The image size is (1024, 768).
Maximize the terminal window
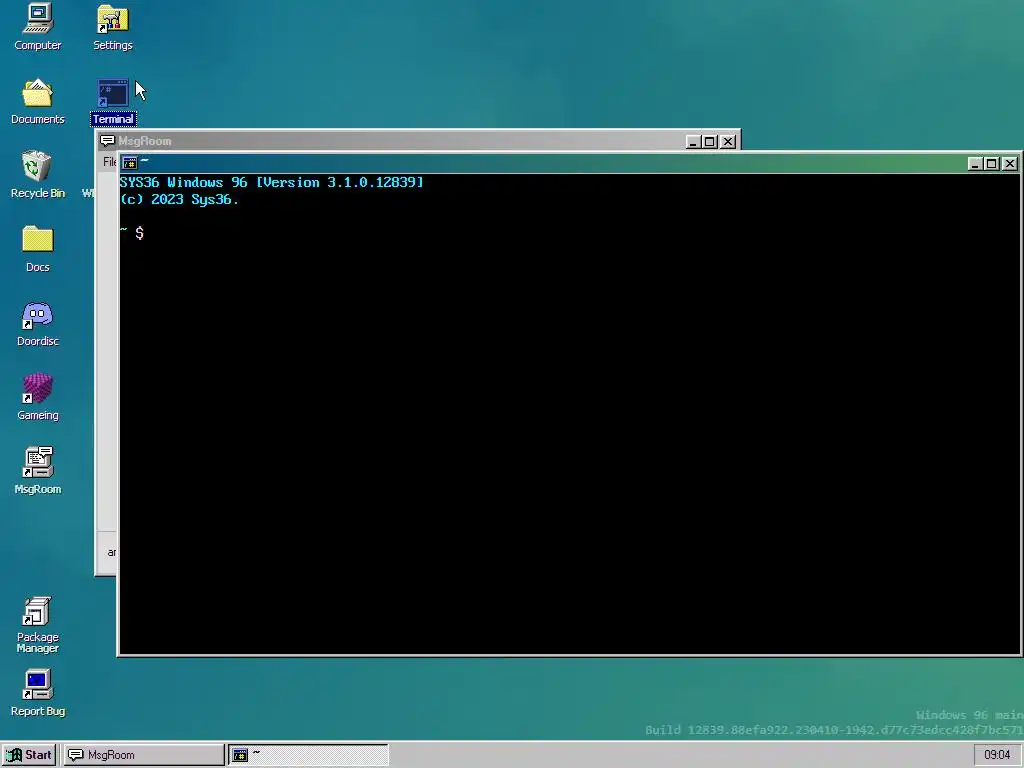tap(991, 164)
